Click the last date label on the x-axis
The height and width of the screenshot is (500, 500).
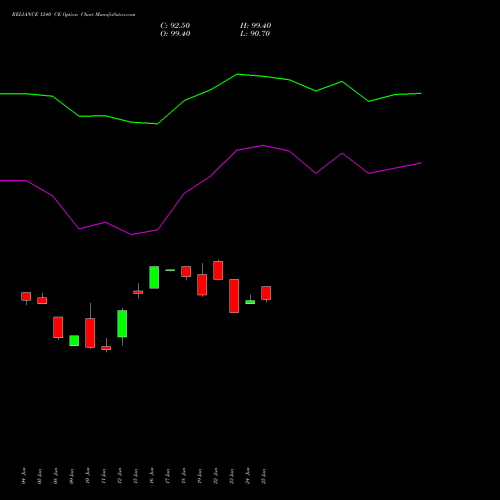coord(264,476)
